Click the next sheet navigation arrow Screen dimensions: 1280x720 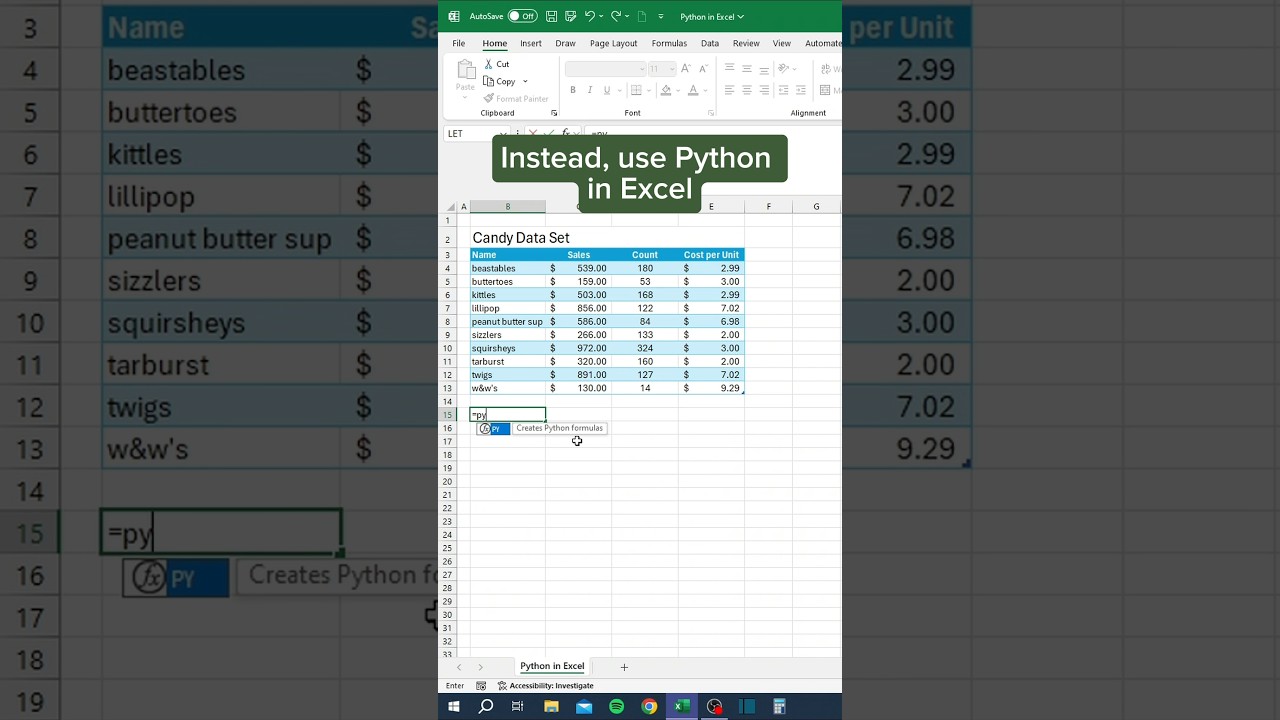click(x=480, y=667)
